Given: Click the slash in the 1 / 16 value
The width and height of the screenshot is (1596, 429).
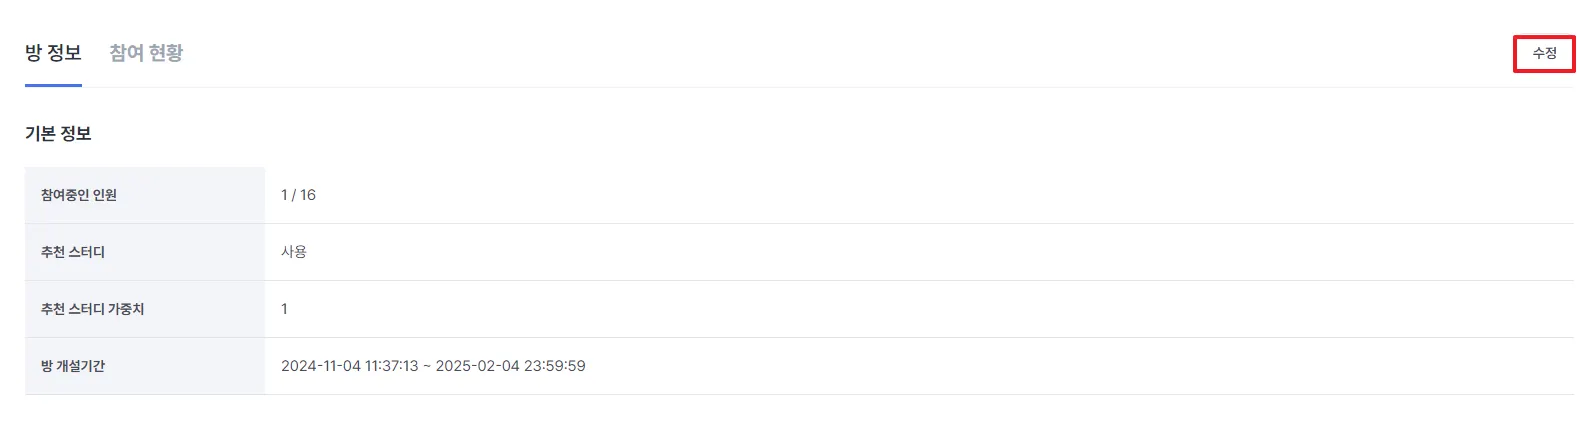Looking at the screenshot, I should pos(294,195).
